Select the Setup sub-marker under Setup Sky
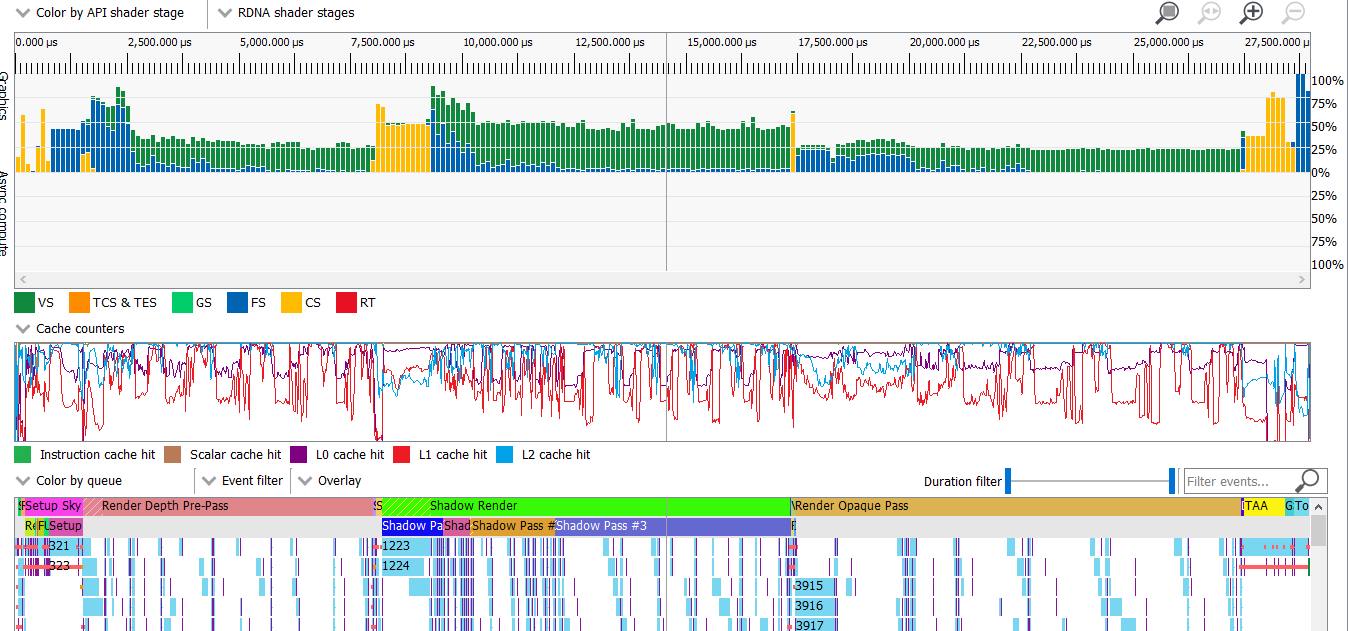This screenshot has width=1348, height=631. point(65,526)
